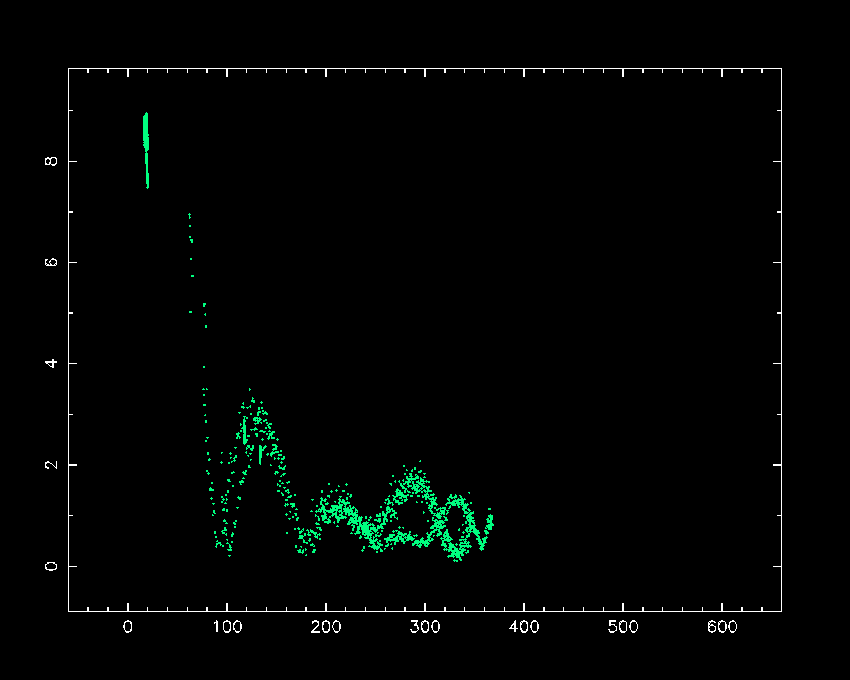This screenshot has width=850, height=680.
Task: Click the x-axis tick label 0
Action: pyautogui.click(x=128, y=627)
